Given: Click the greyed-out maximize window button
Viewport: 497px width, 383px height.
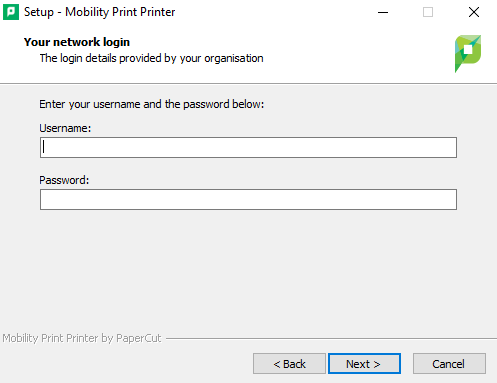Looking at the screenshot, I should [x=428, y=12].
